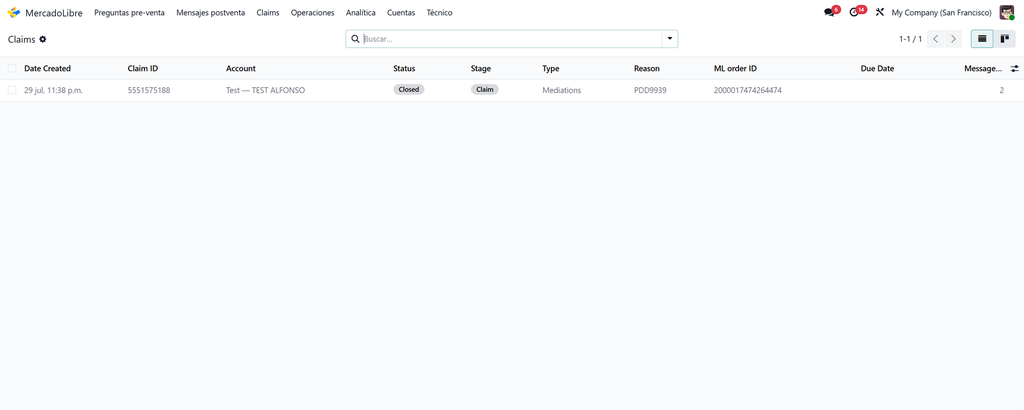Switch to list view
This screenshot has height=410, width=1024.
click(982, 39)
